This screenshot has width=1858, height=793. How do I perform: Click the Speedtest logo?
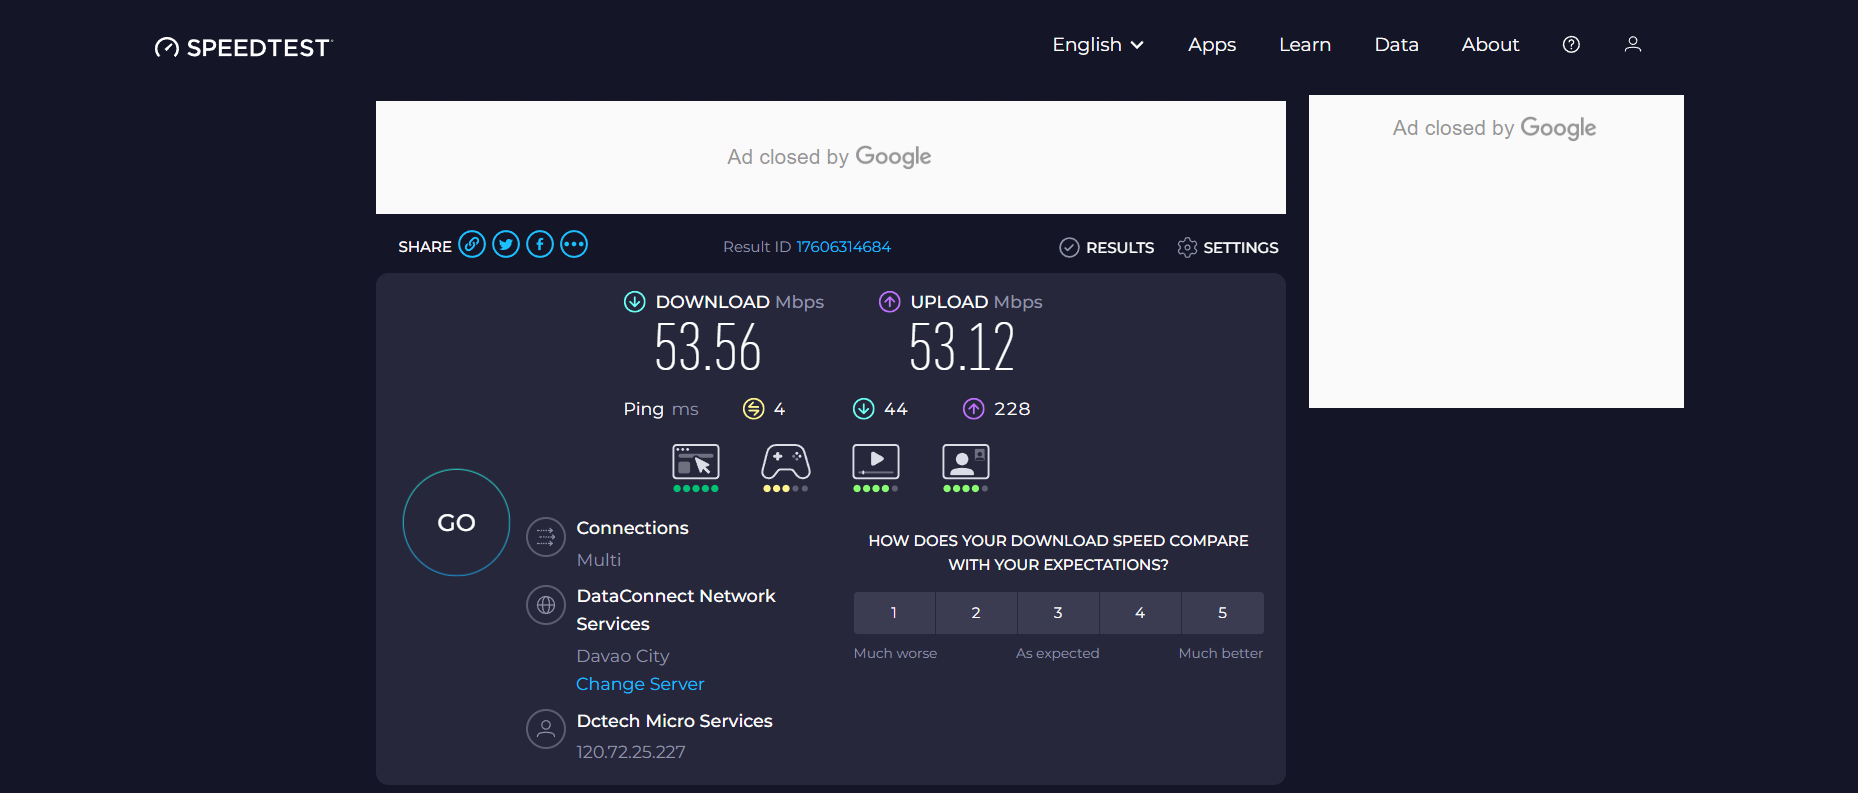[x=243, y=47]
